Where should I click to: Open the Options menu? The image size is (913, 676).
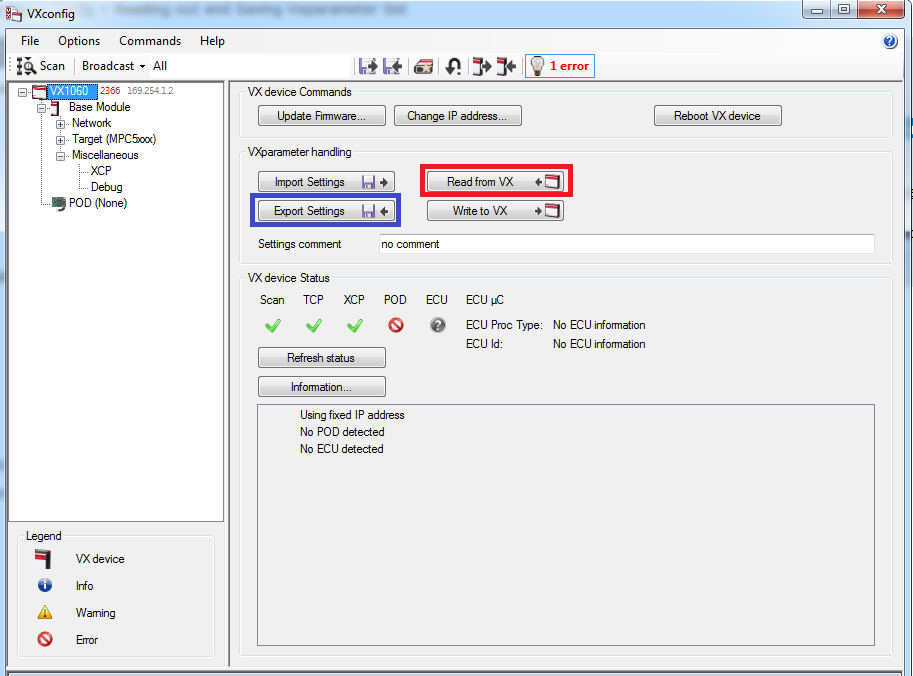click(79, 41)
